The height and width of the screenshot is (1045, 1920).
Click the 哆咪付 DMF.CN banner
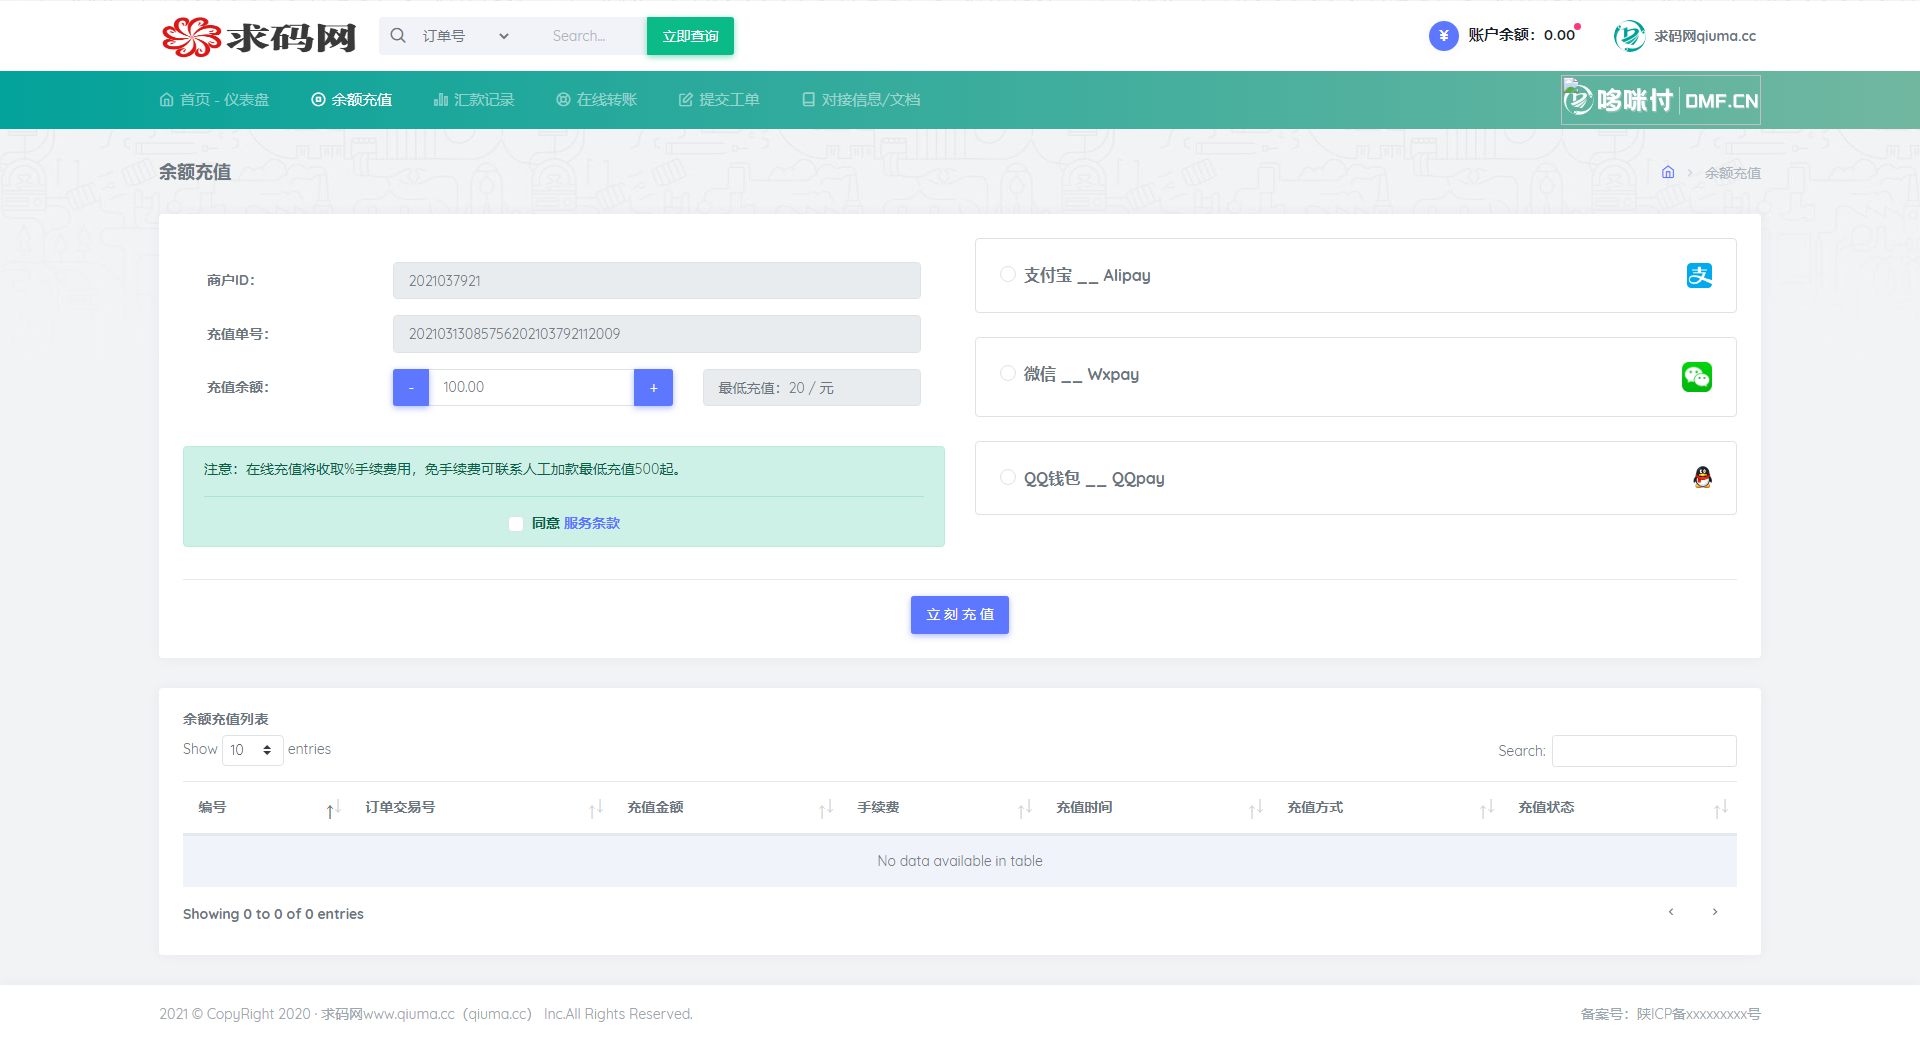pyautogui.click(x=1660, y=100)
